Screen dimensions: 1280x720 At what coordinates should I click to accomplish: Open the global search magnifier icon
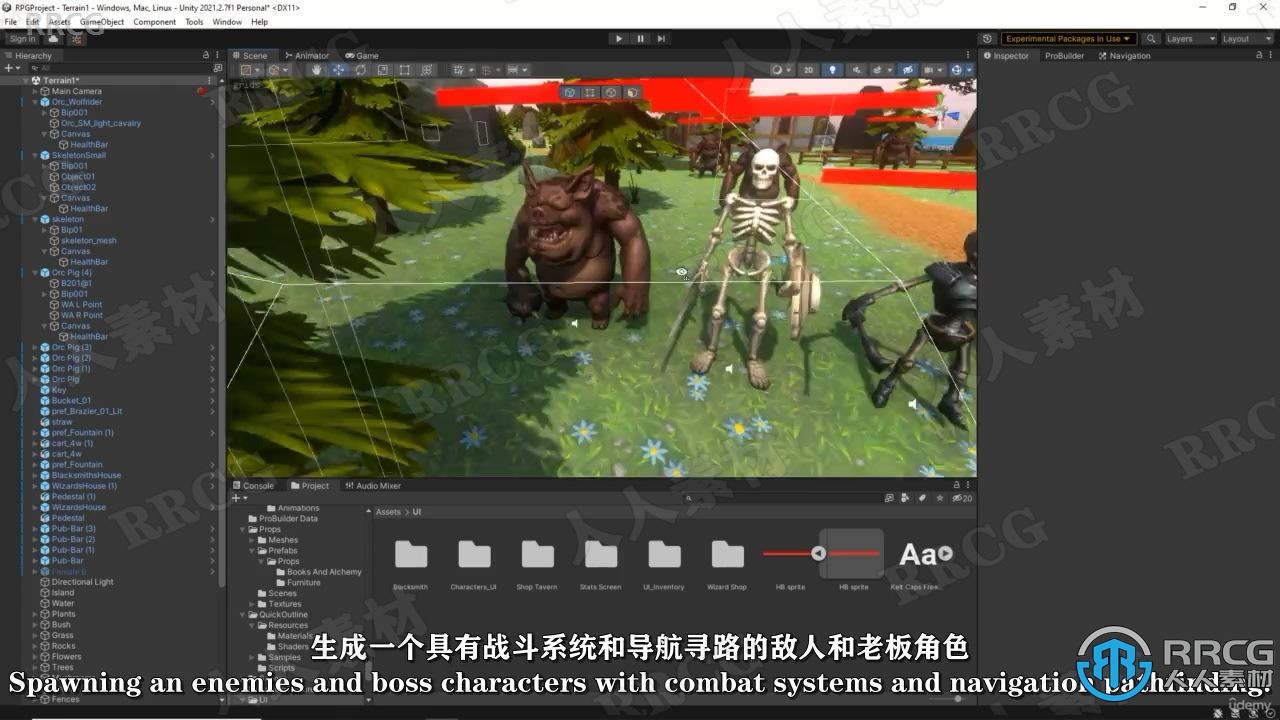click(x=1152, y=39)
